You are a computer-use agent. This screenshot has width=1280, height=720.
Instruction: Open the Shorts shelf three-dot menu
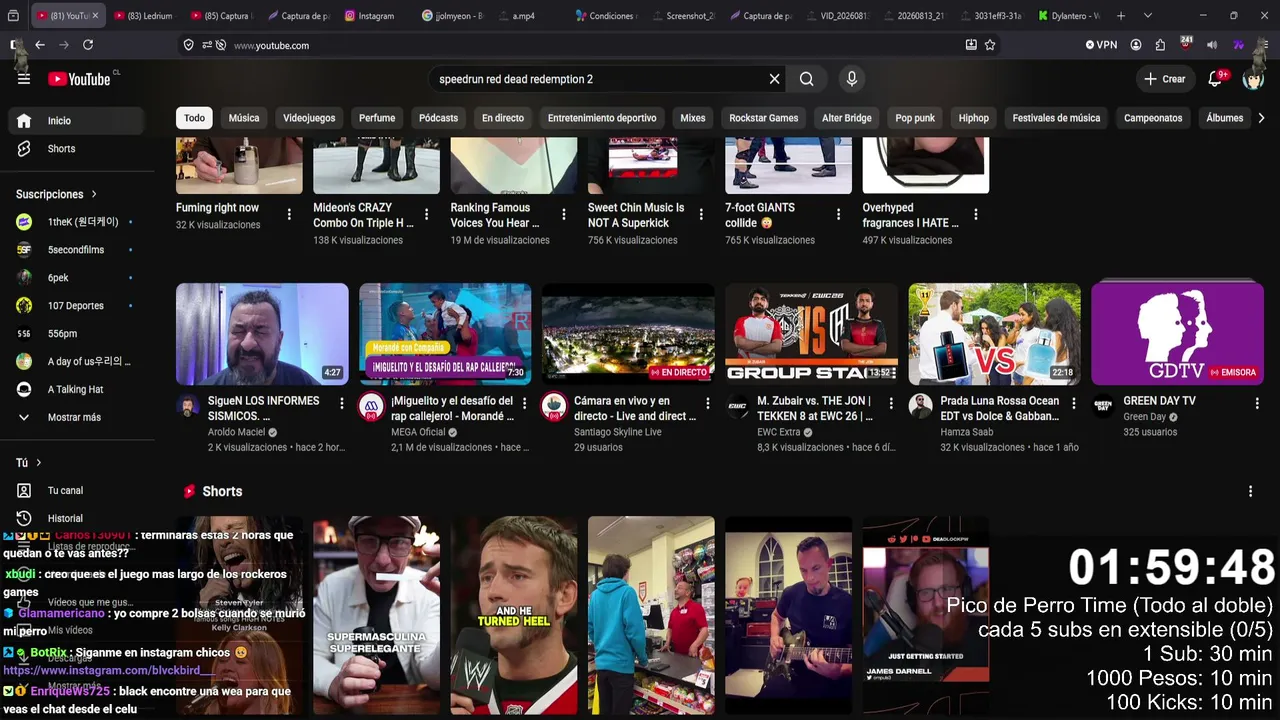[1250, 491]
